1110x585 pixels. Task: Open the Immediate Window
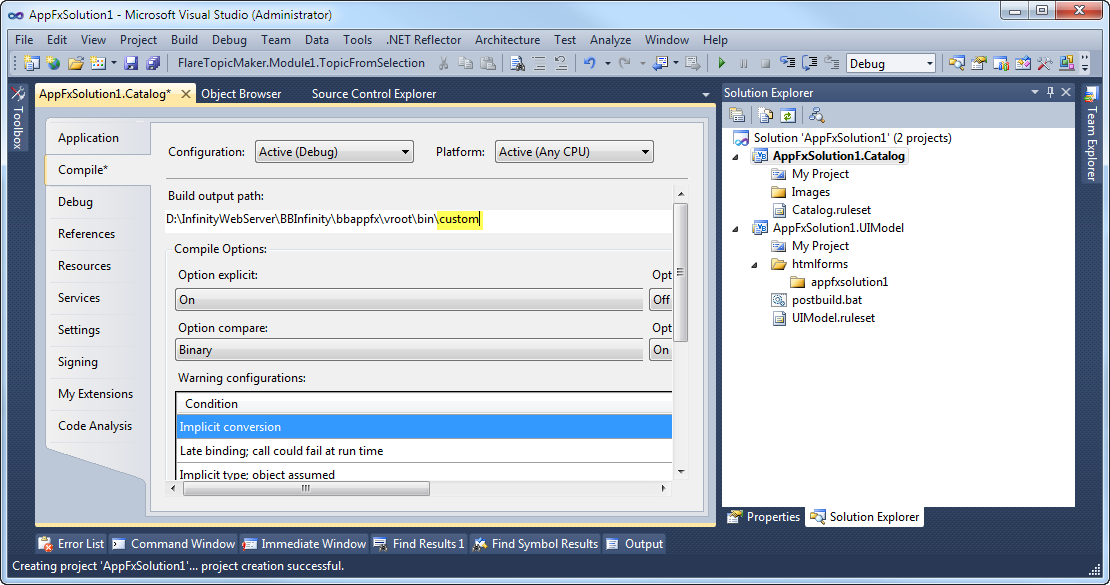305,544
